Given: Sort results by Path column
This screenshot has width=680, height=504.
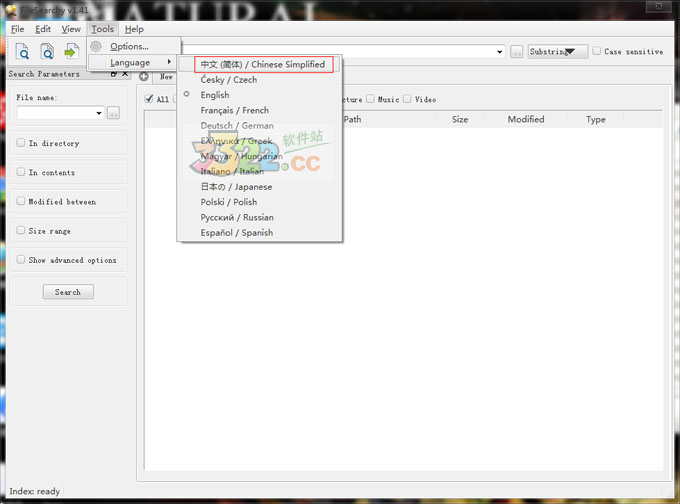Looking at the screenshot, I should coord(352,119).
